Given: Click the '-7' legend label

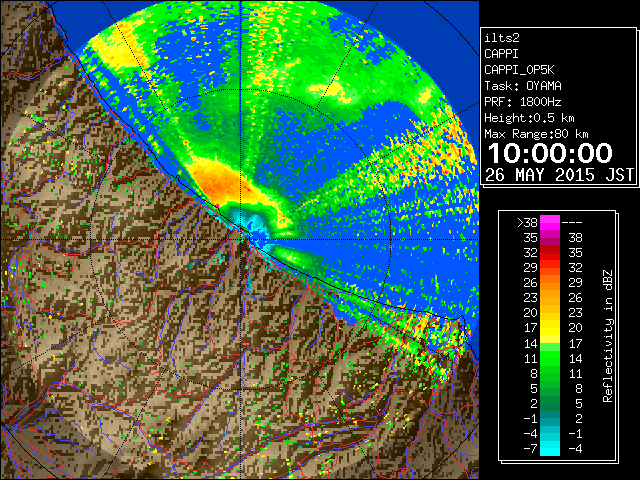Looking at the screenshot, I should [530, 449].
